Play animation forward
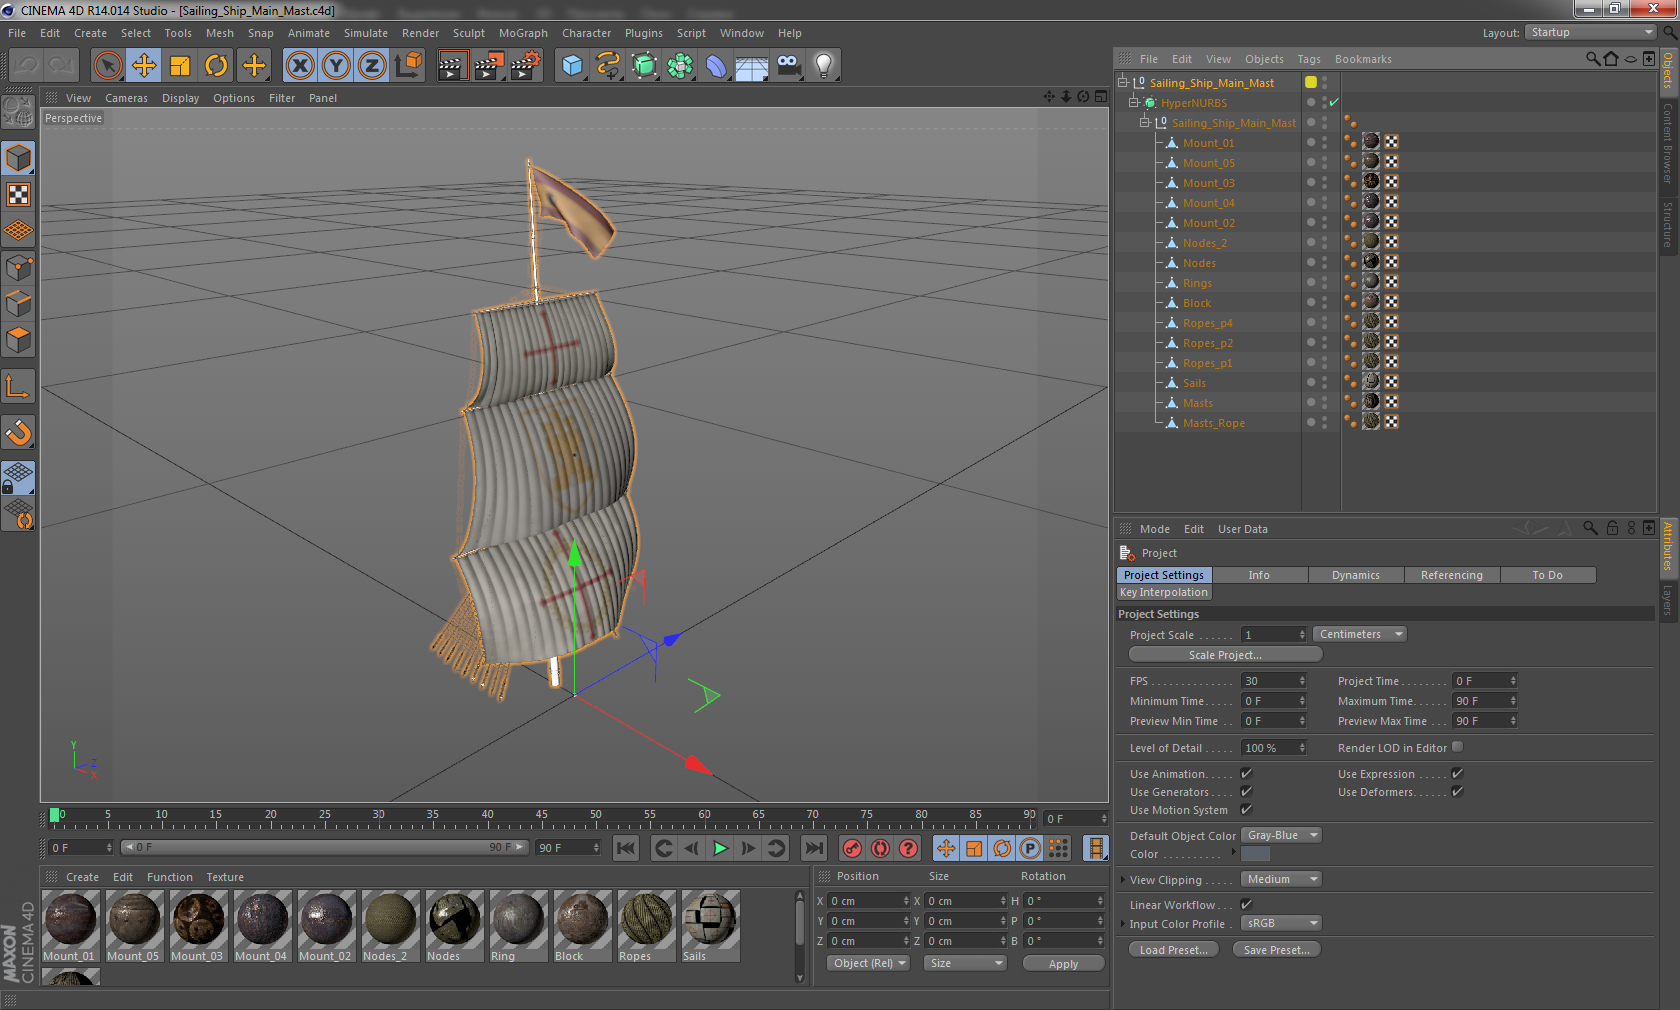 tap(720, 848)
